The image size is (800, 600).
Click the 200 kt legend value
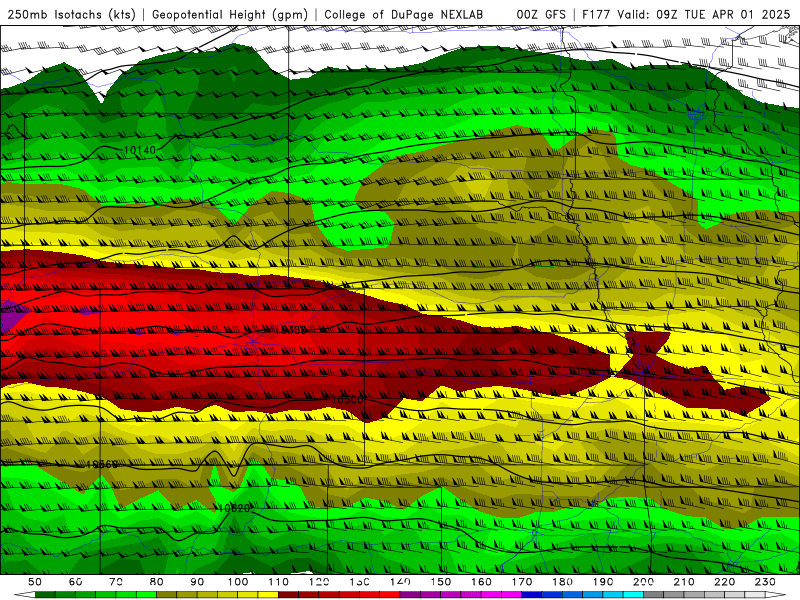pos(644,582)
